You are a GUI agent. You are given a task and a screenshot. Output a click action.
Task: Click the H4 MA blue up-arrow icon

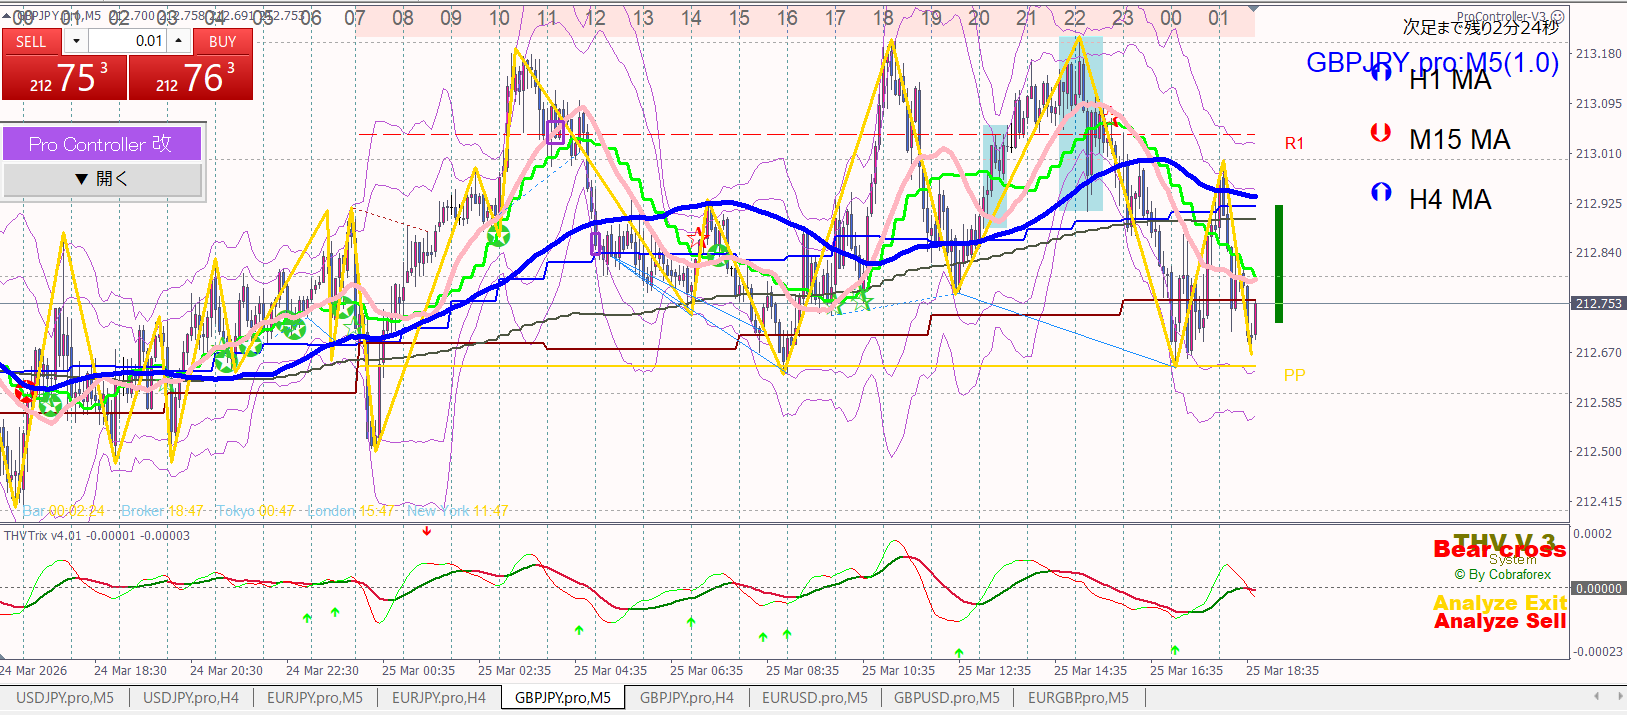[x=1381, y=192]
